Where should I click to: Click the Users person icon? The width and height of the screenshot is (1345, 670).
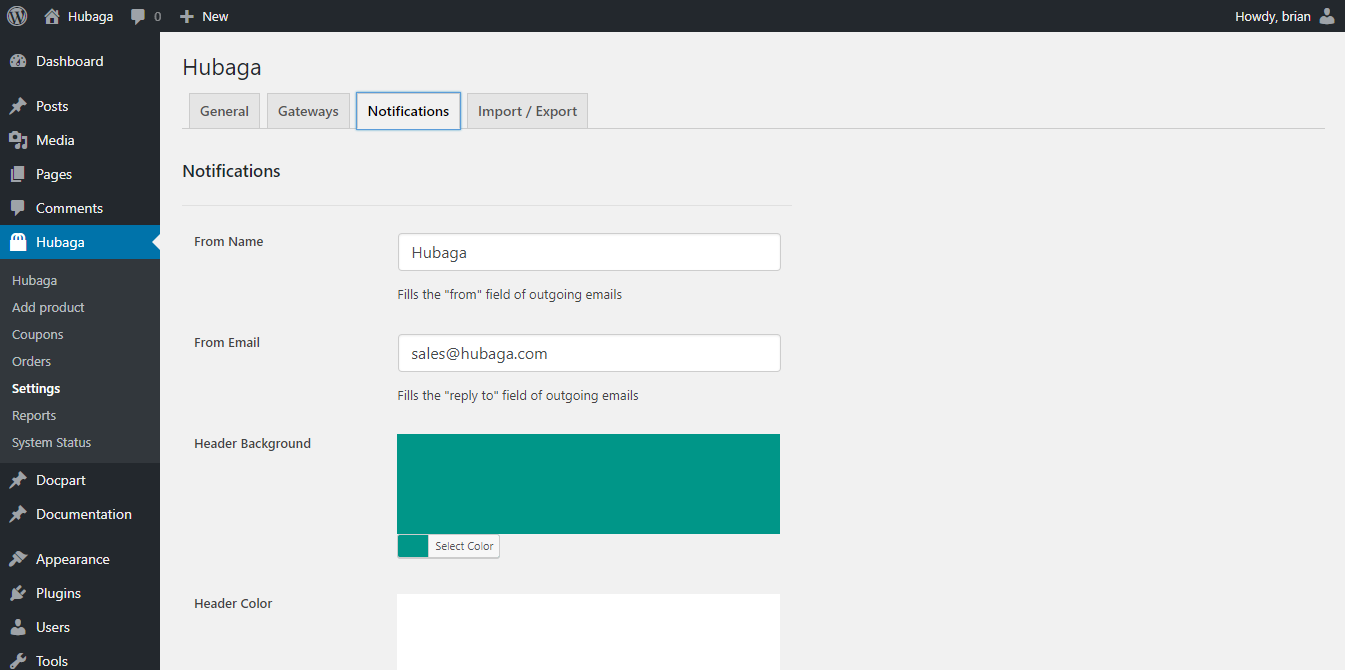pos(18,627)
